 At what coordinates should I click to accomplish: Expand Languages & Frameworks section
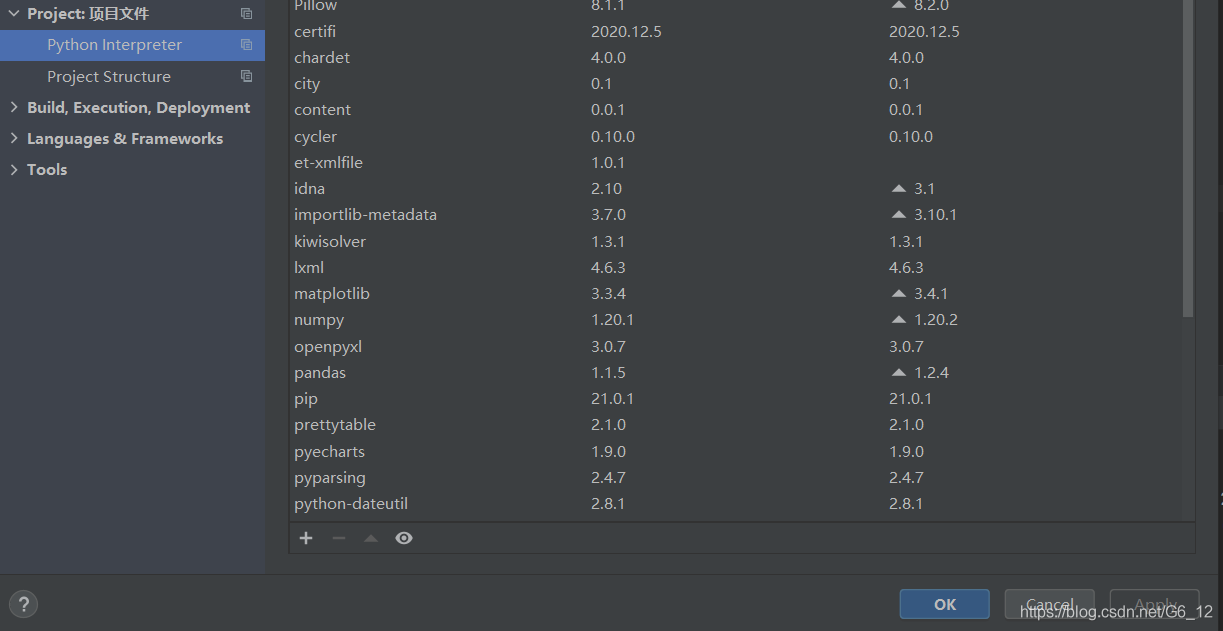[14, 138]
